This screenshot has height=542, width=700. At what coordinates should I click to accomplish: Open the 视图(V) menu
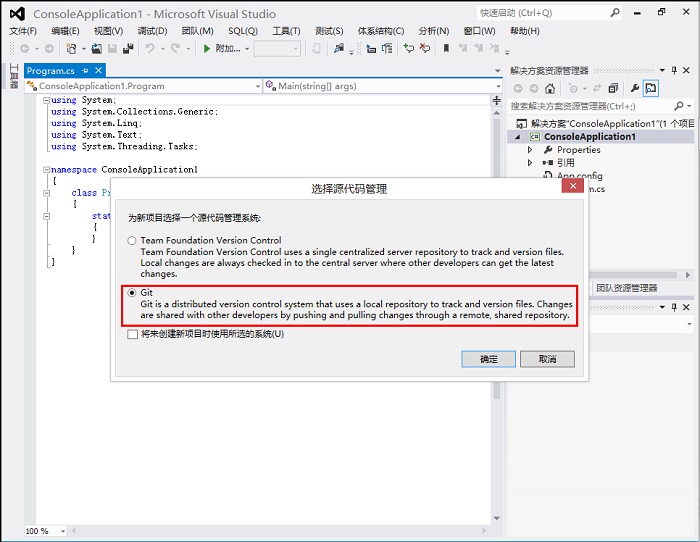pos(108,31)
